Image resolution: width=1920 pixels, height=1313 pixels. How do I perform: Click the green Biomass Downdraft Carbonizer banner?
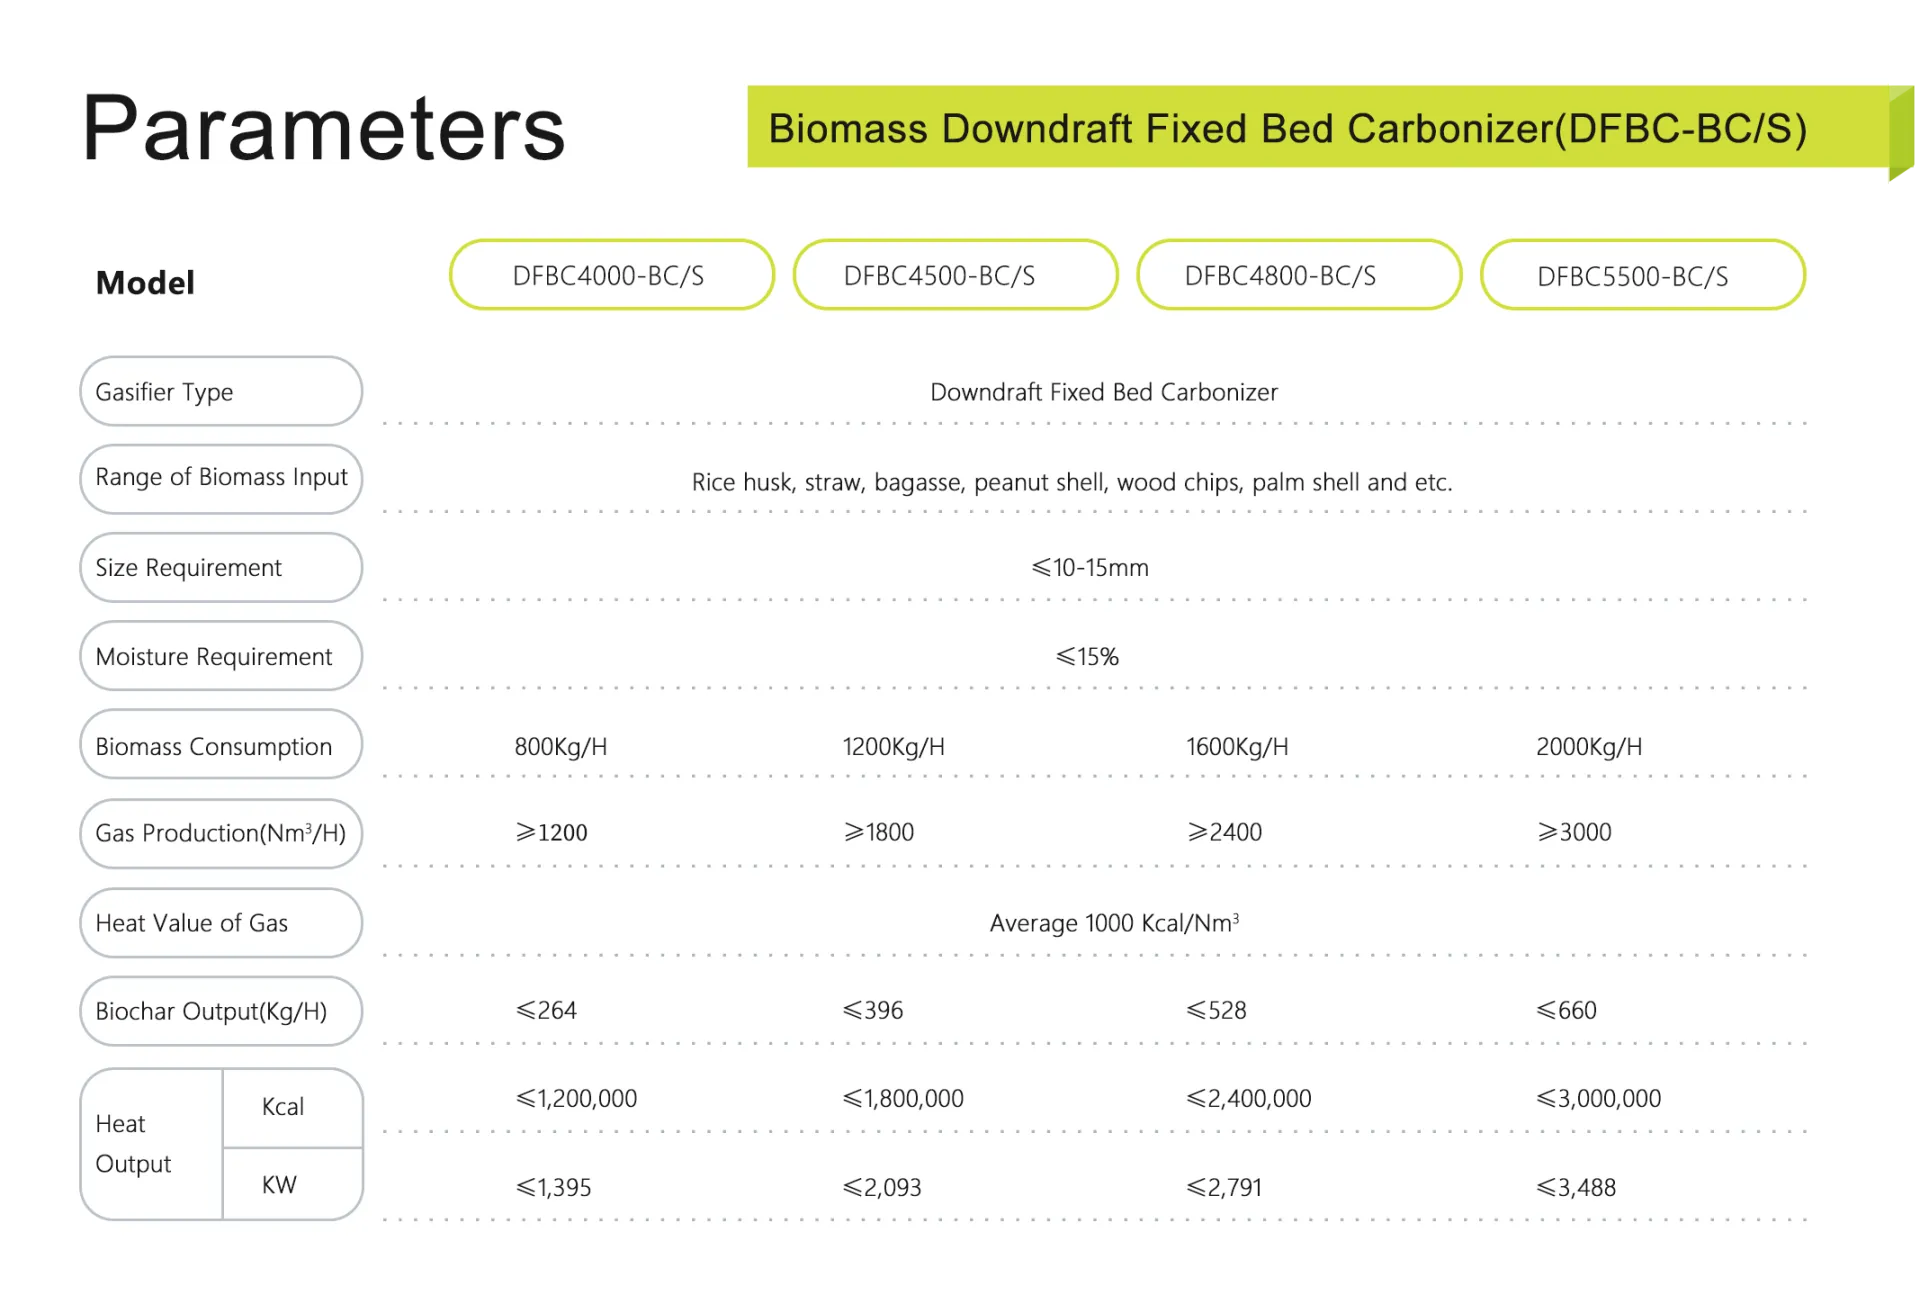click(1286, 128)
